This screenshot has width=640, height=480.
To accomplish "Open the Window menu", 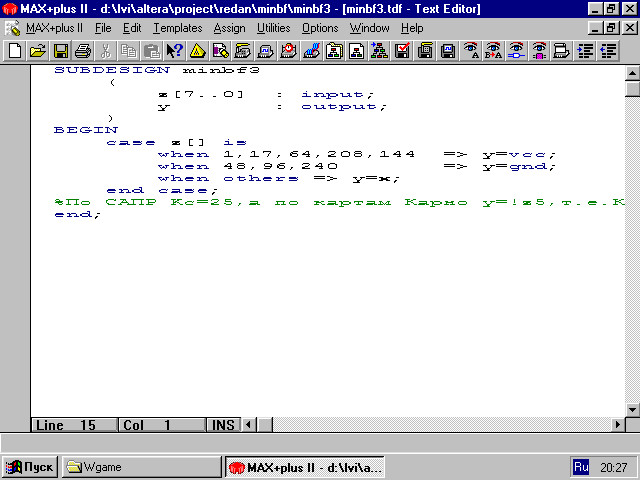I will 369,28.
